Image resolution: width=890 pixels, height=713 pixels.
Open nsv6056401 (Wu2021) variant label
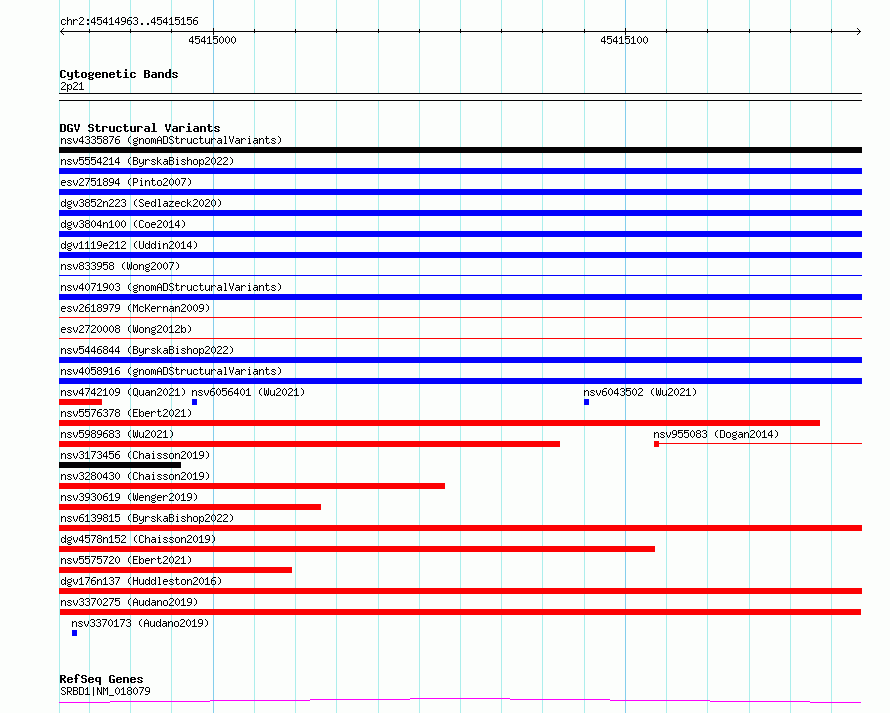click(248, 392)
